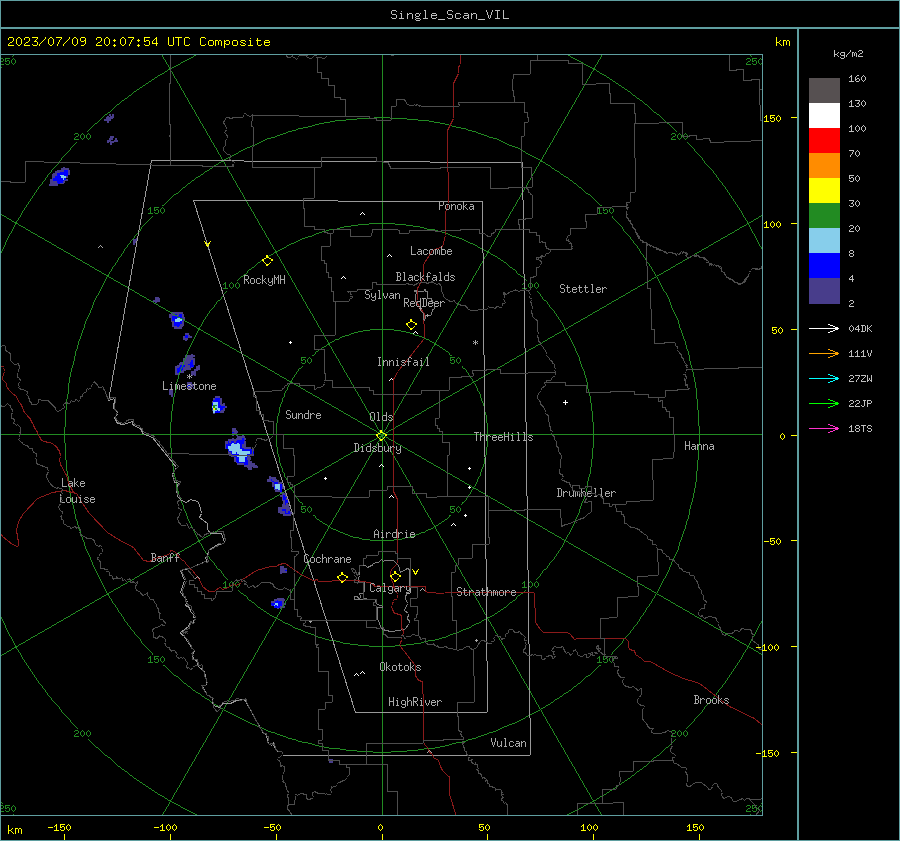Click the Hanna city label
Viewport: 900px width, 841px height.
pyautogui.click(x=699, y=446)
